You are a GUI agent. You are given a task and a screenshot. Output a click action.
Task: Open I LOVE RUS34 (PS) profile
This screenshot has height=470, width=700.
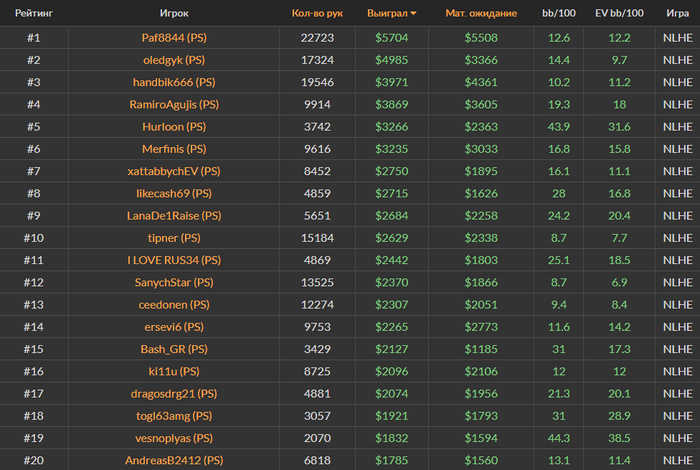[174, 260]
